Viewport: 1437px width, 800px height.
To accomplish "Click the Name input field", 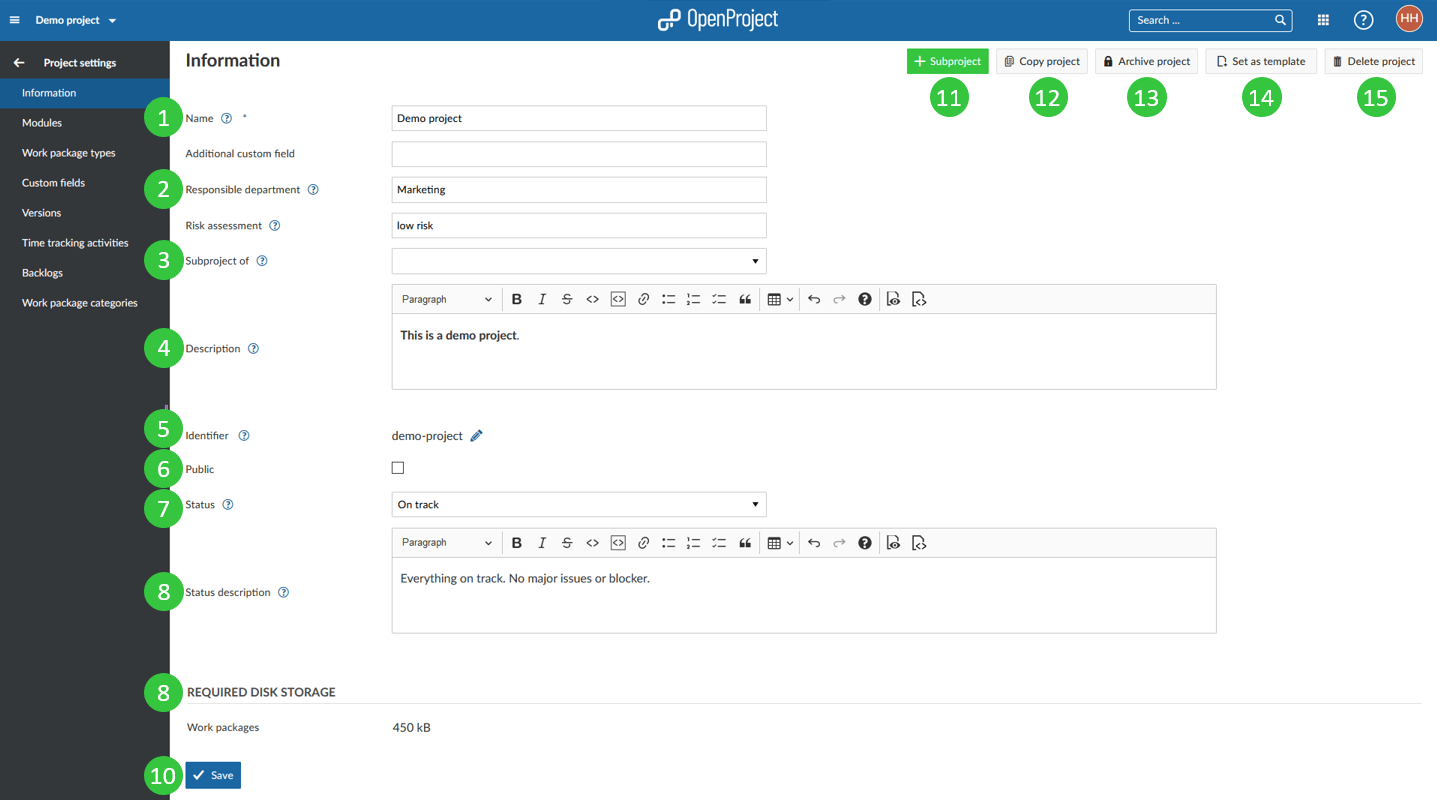I will tap(579, 118).
